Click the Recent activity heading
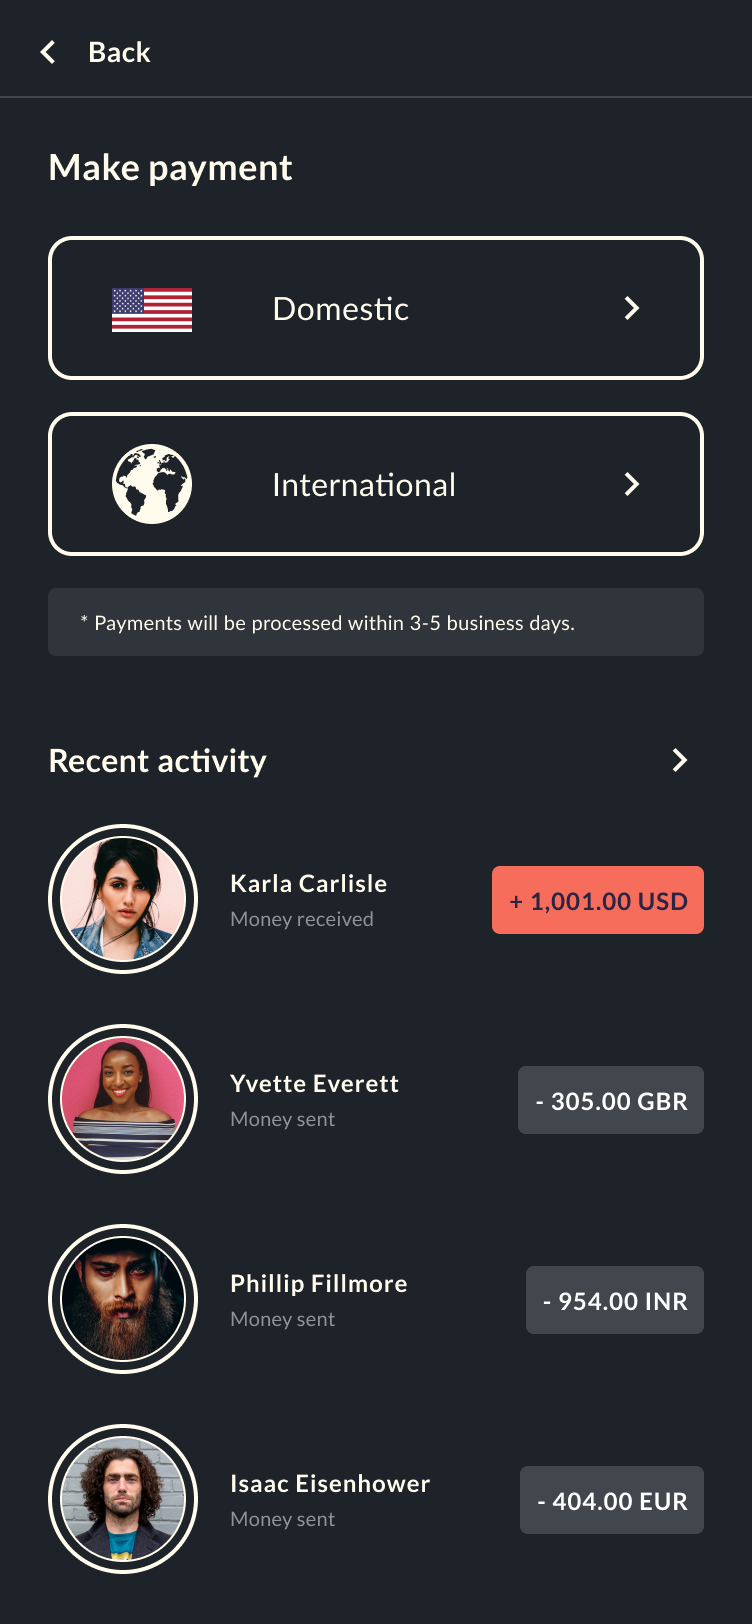This screenshot has width=752, height=1624. (157, 760)
